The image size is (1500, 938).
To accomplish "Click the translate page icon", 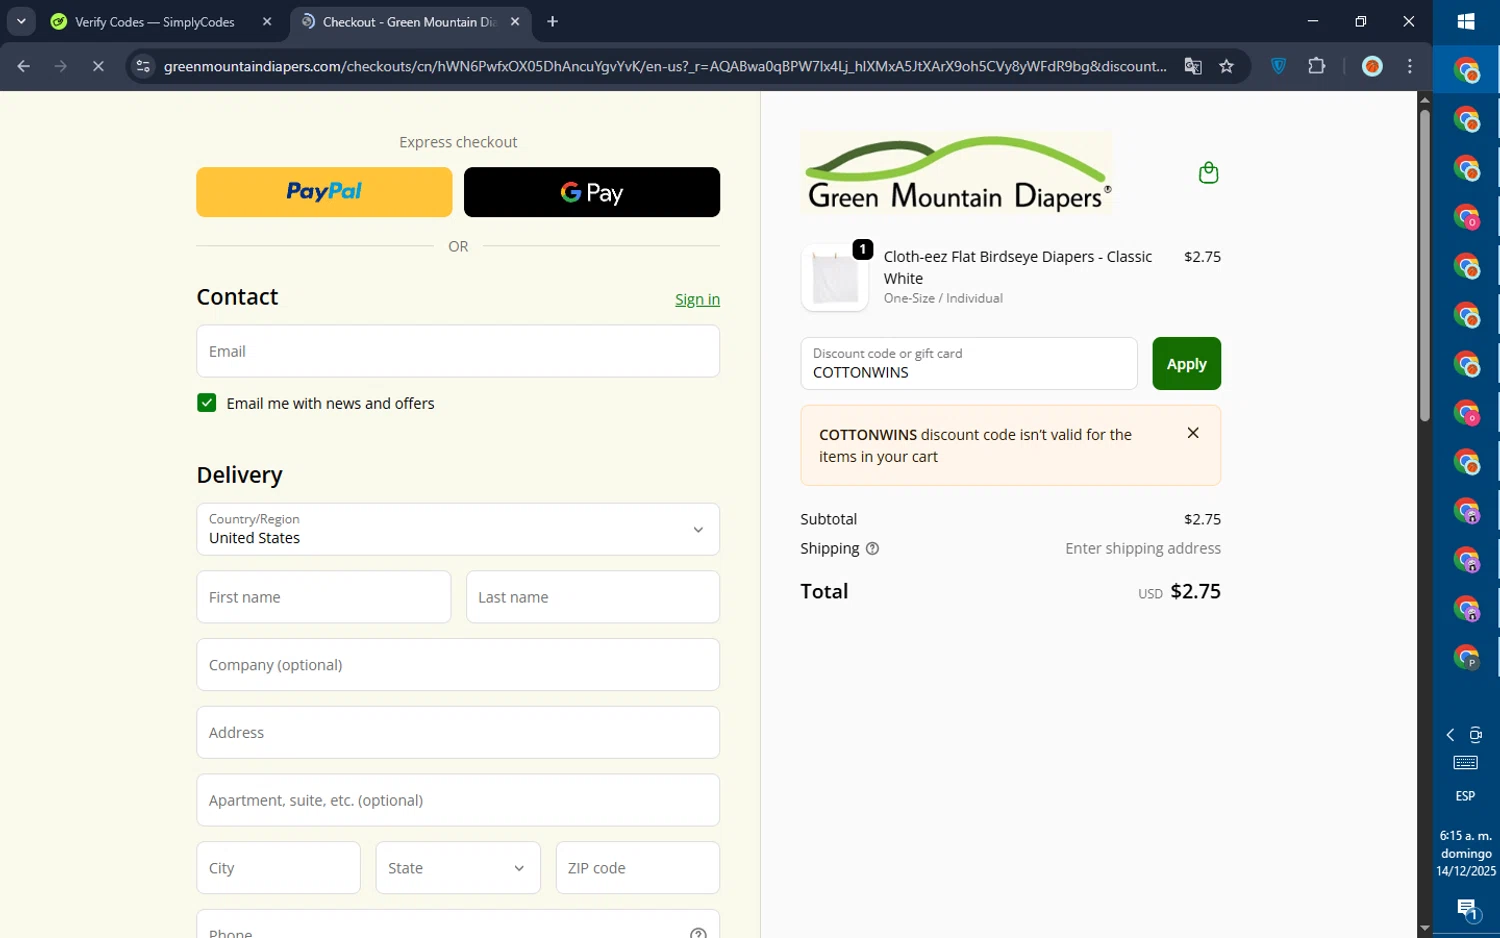I will (x=1193, y=67).
